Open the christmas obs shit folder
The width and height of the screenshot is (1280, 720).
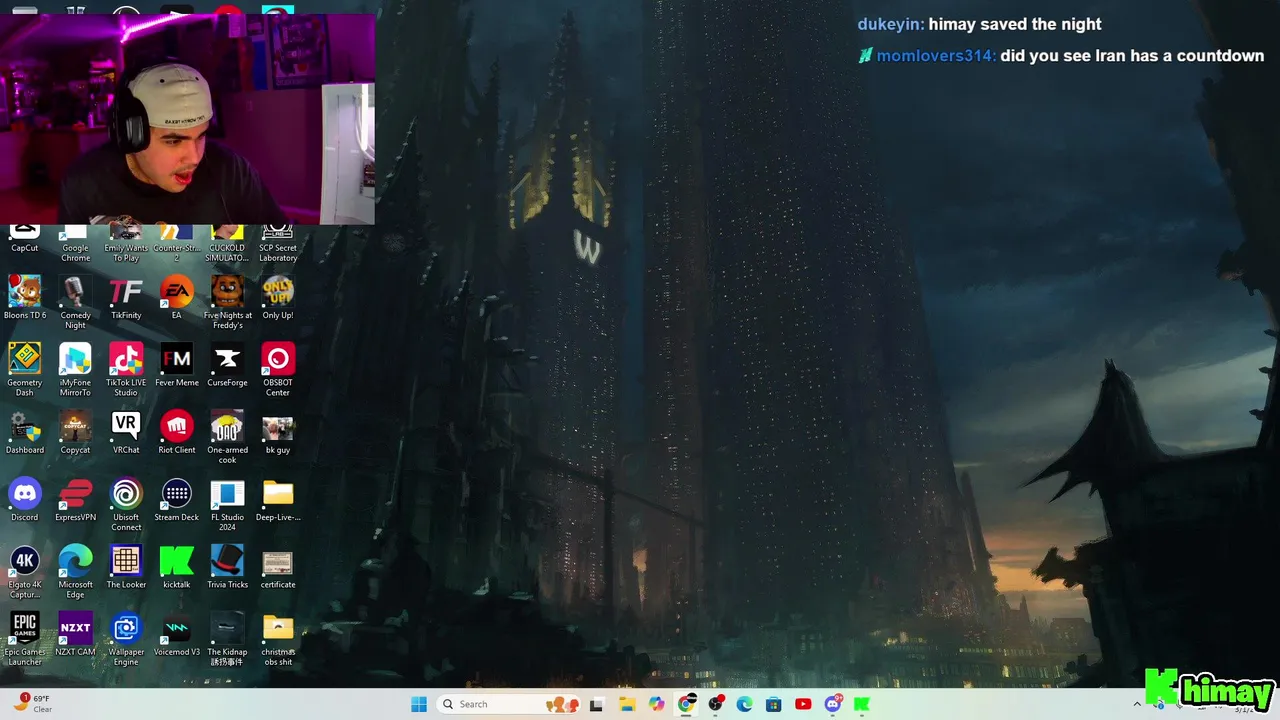pos(278,639)
